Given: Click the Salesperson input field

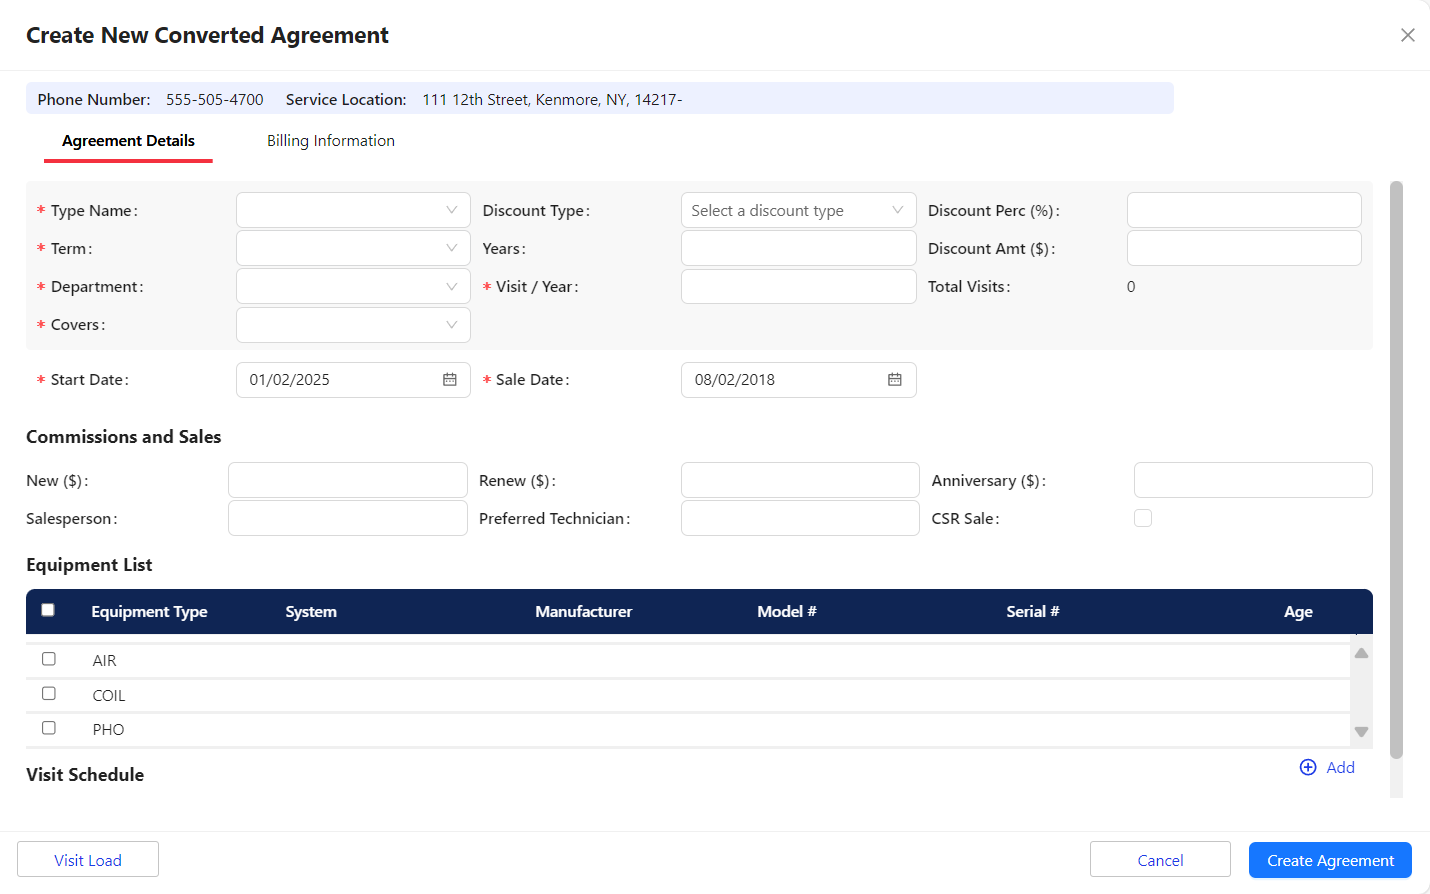Looking at the screenshot, I should [x=347, y=518].
